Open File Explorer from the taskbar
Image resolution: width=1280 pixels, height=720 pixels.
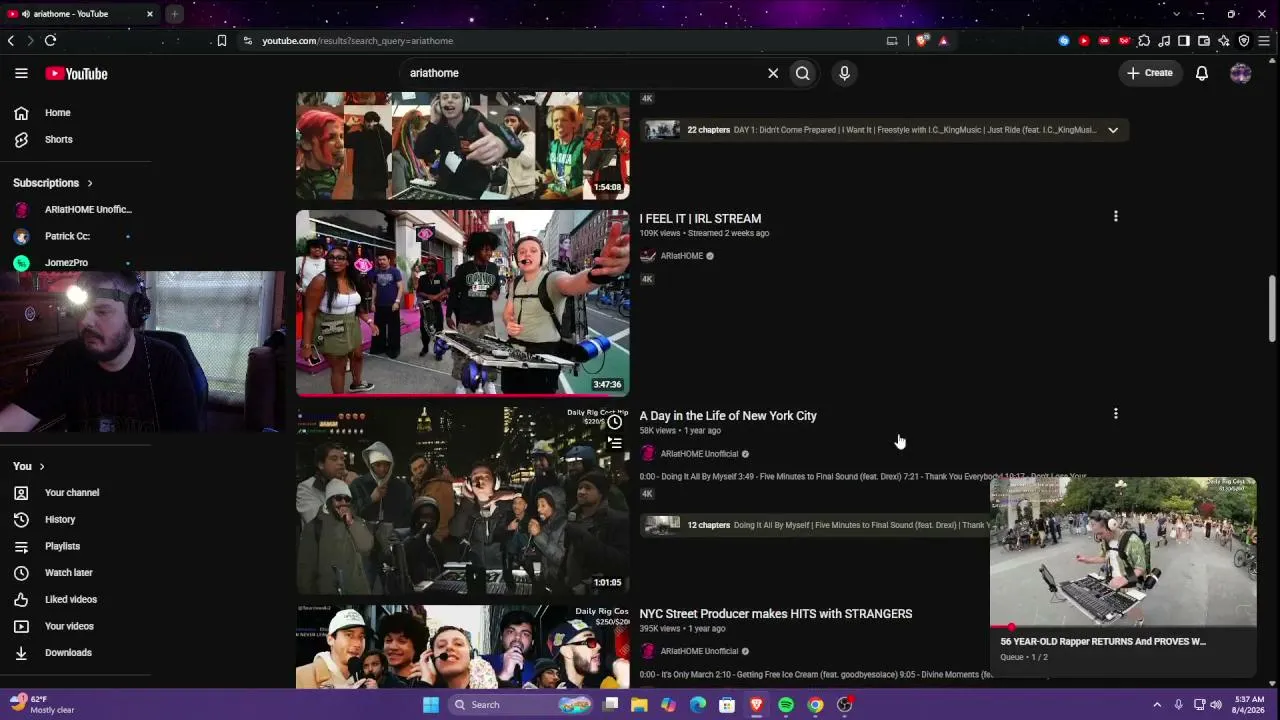click(x=639, y=705)
